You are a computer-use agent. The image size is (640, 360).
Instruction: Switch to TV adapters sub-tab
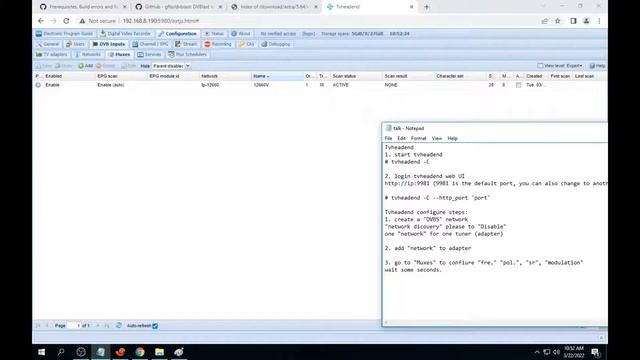(x=52, y=54)
